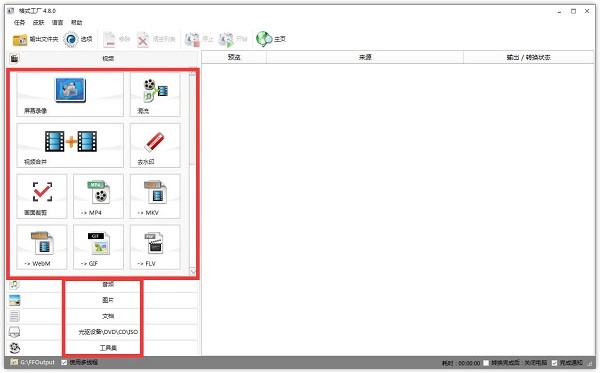Click the 移除 remove toolbar button
Screen dimensions: 600x373
click(117, 39)
